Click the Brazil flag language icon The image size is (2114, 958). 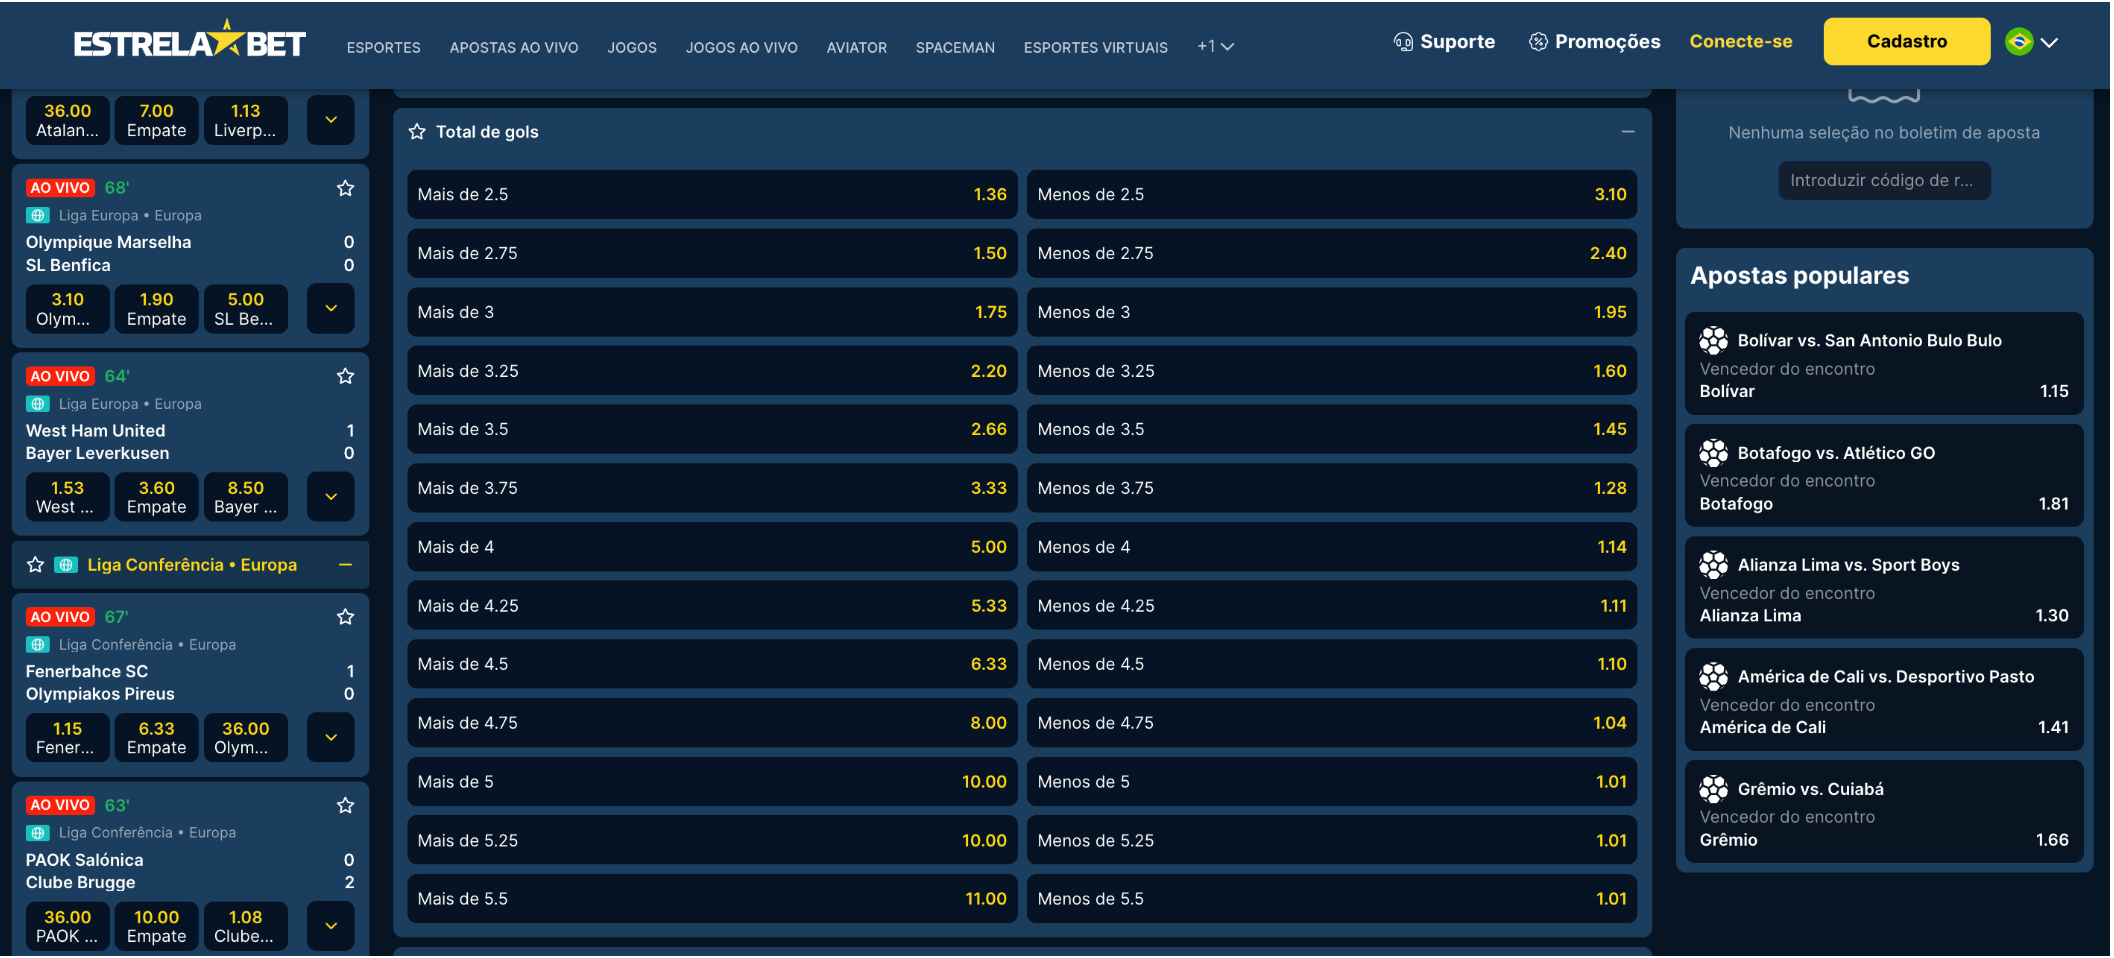pos(2019,42)
